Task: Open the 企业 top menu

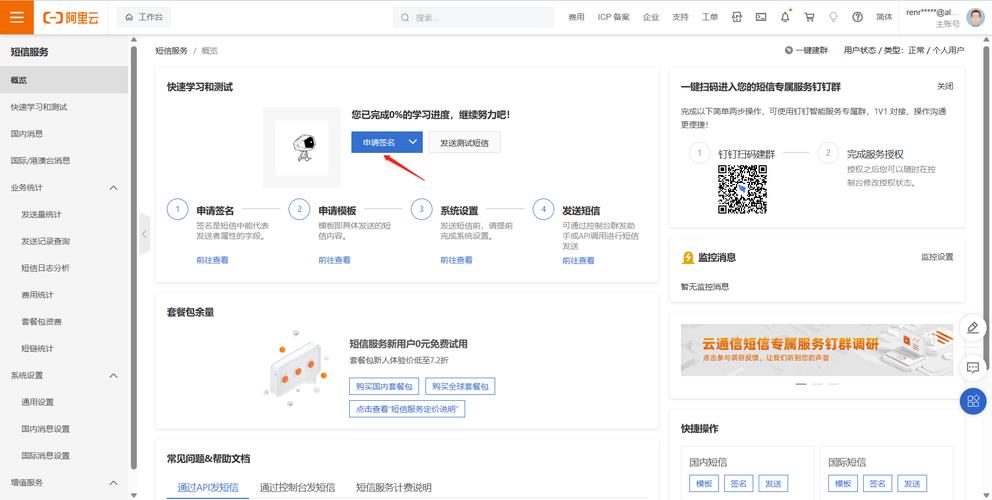Action: click(650, 18)
